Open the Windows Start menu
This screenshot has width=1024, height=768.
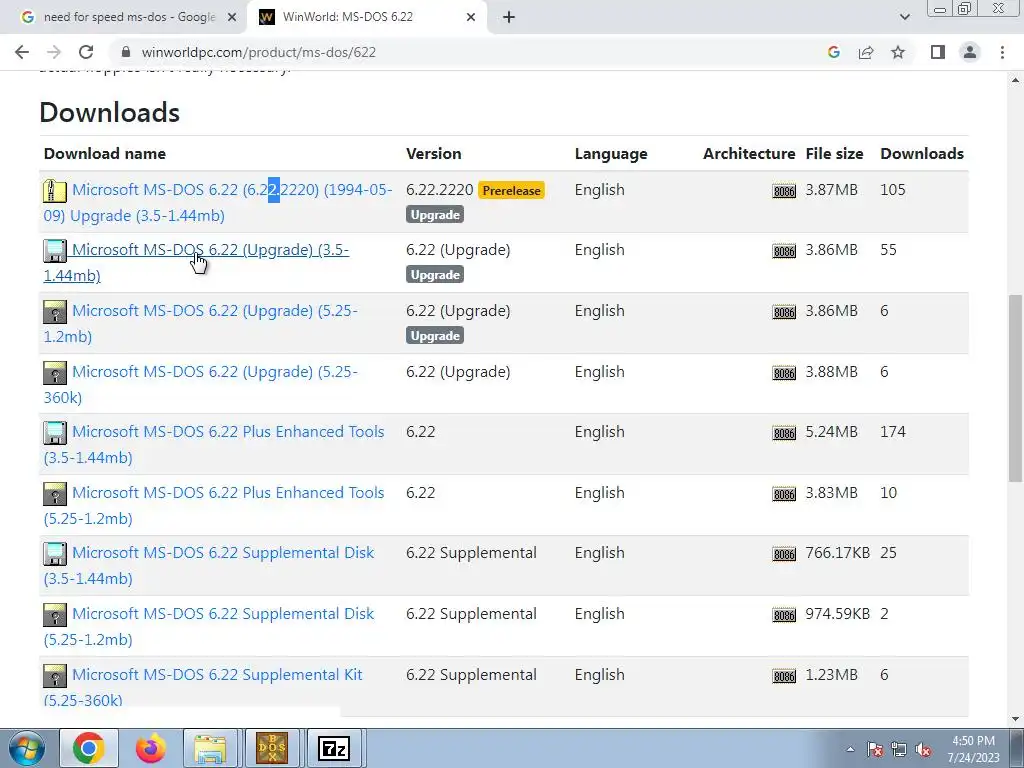pos(27,748)
